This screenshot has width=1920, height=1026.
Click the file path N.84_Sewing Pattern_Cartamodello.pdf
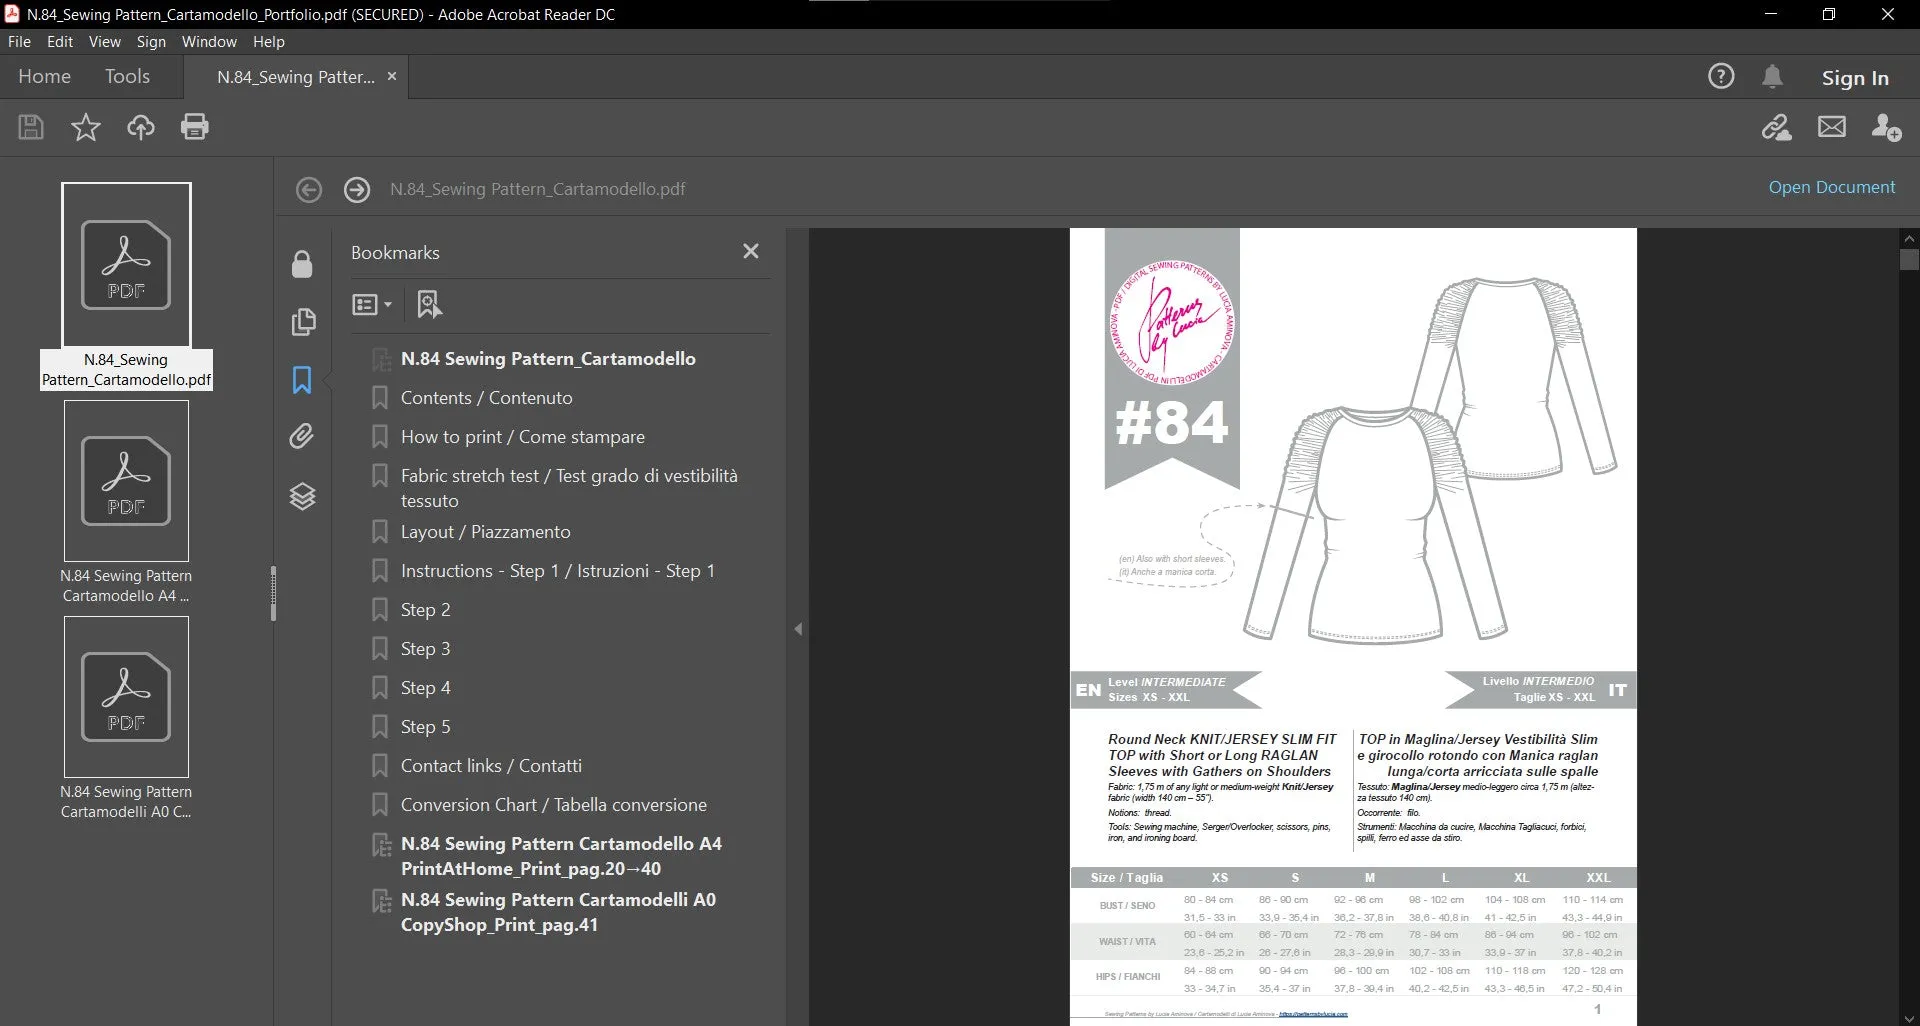click(x=537, y=189)
